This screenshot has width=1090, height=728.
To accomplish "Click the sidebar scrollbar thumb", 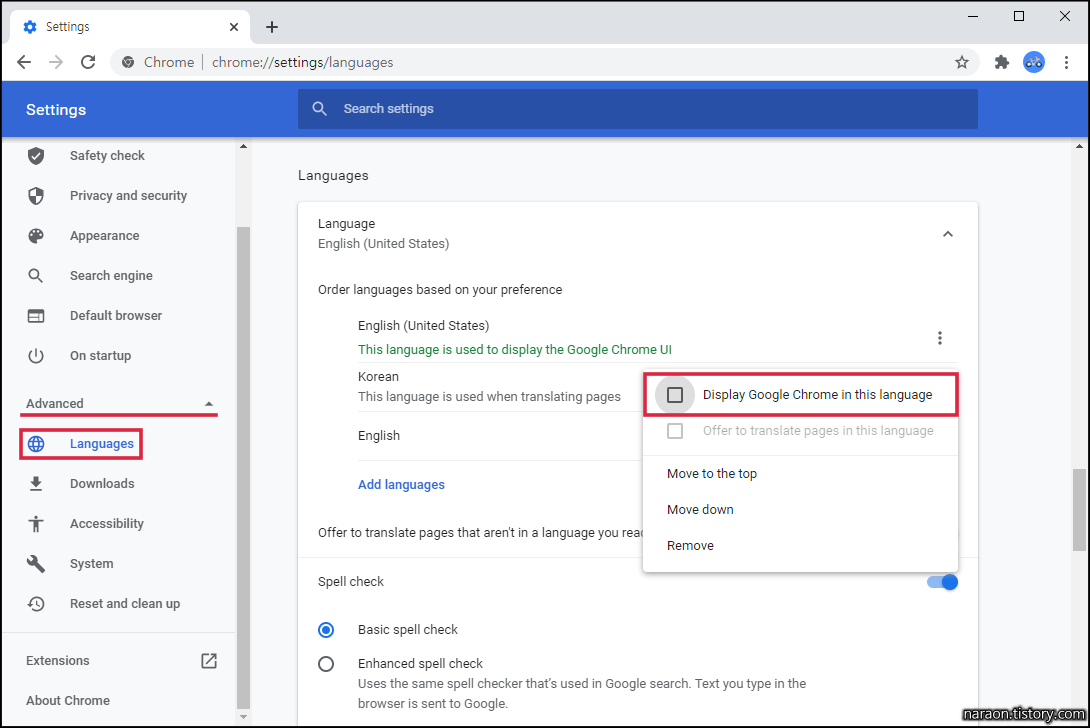I will [x=243, y=467].
